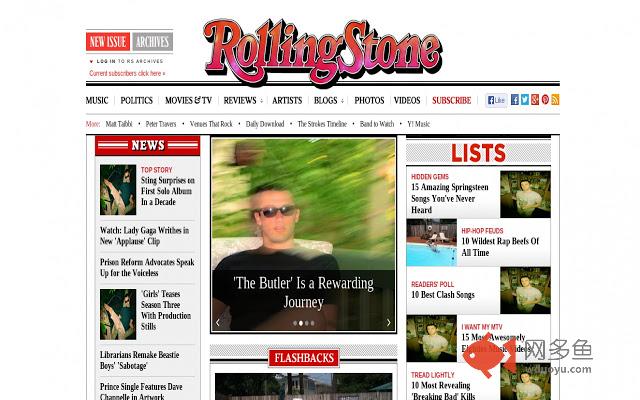Click the Facebook Like button
The height and width of the screenshot is (400, 640).
click(x=496, y=100)
